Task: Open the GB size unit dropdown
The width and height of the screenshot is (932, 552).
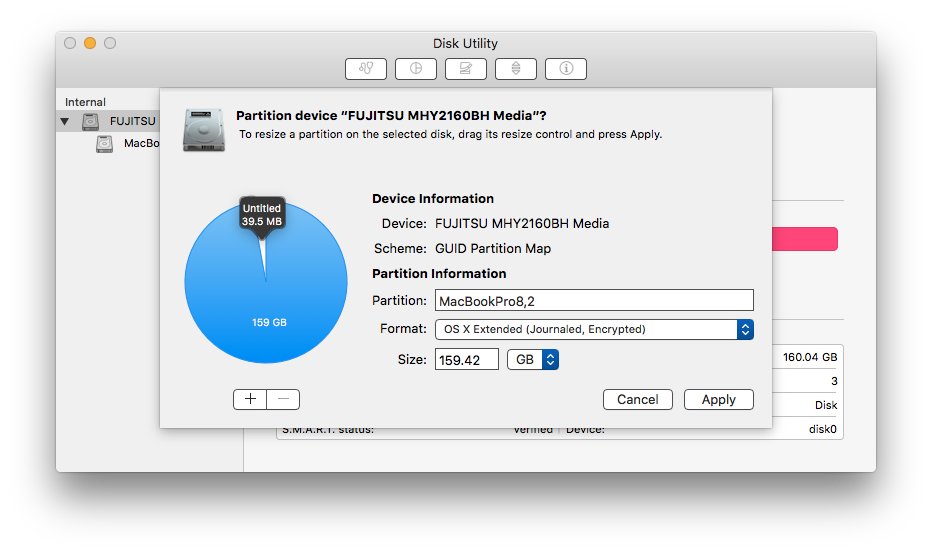Action: coord(533,359)
